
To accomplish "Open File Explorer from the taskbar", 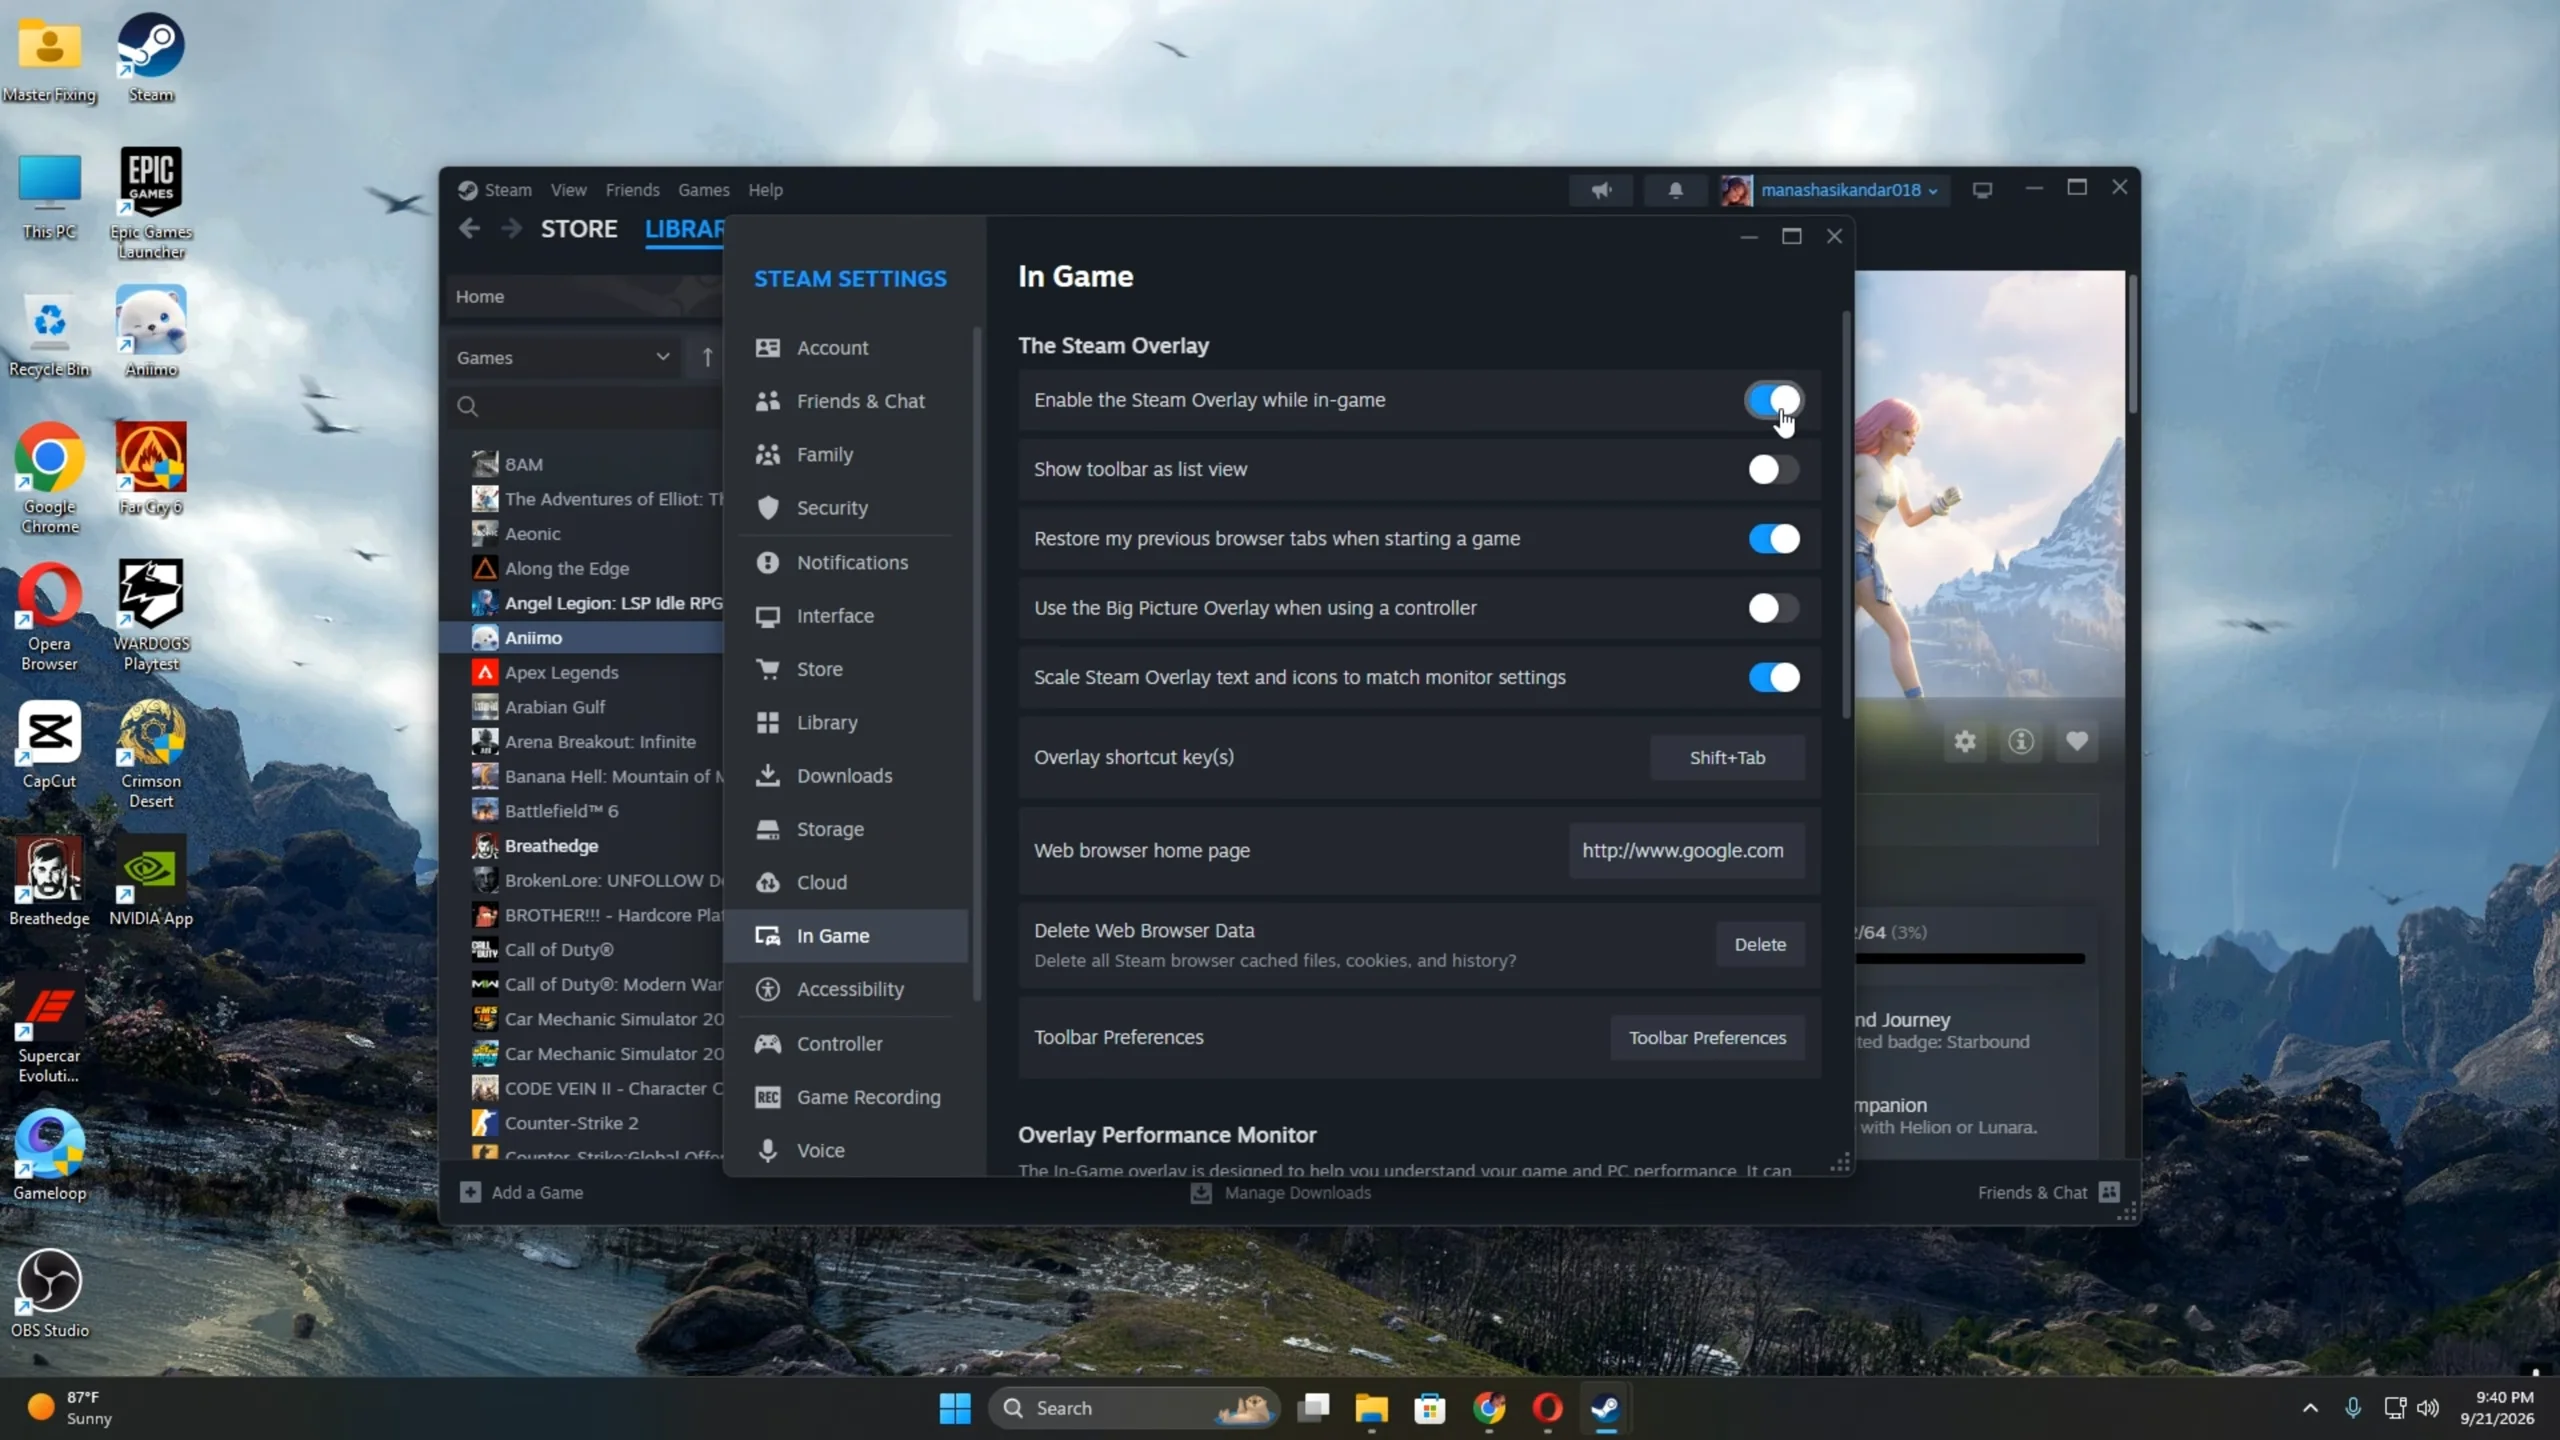I will pos(1371,1408).
